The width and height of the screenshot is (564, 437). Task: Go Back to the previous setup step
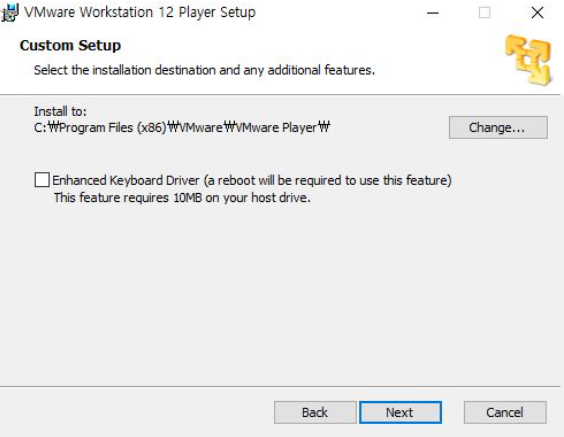315,412
